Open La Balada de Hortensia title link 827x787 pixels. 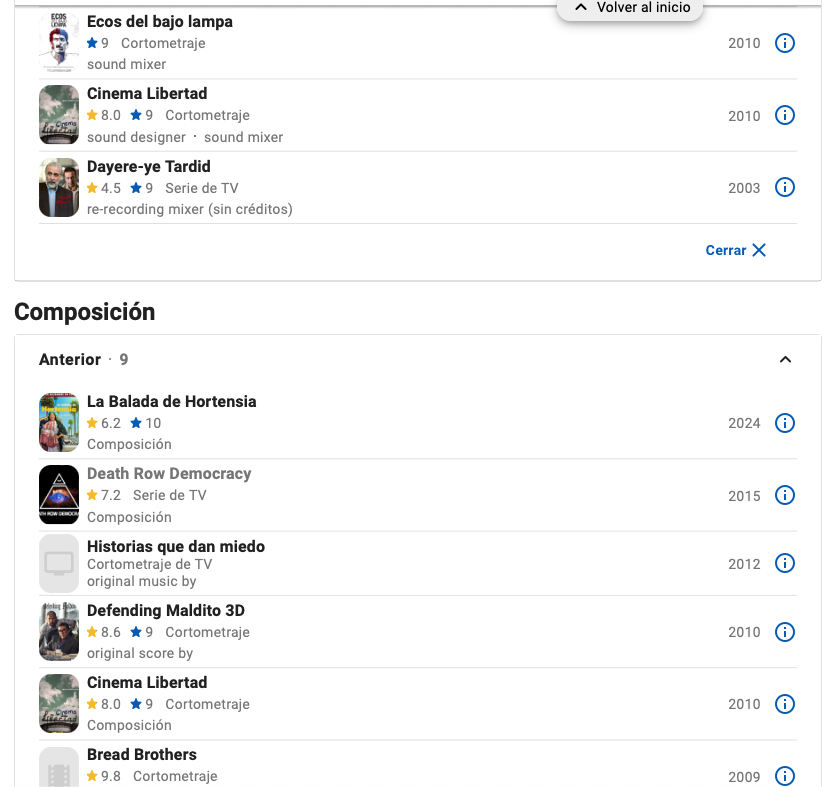coord(171,401)
